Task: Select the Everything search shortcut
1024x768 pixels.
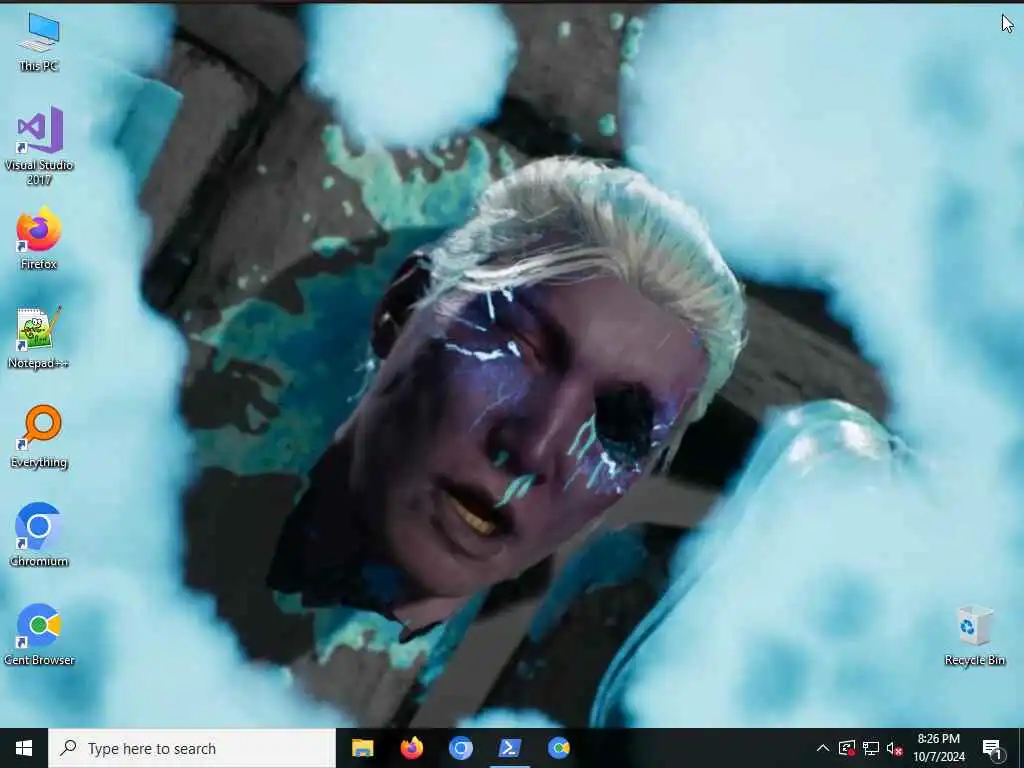Action: click(39, 436)
